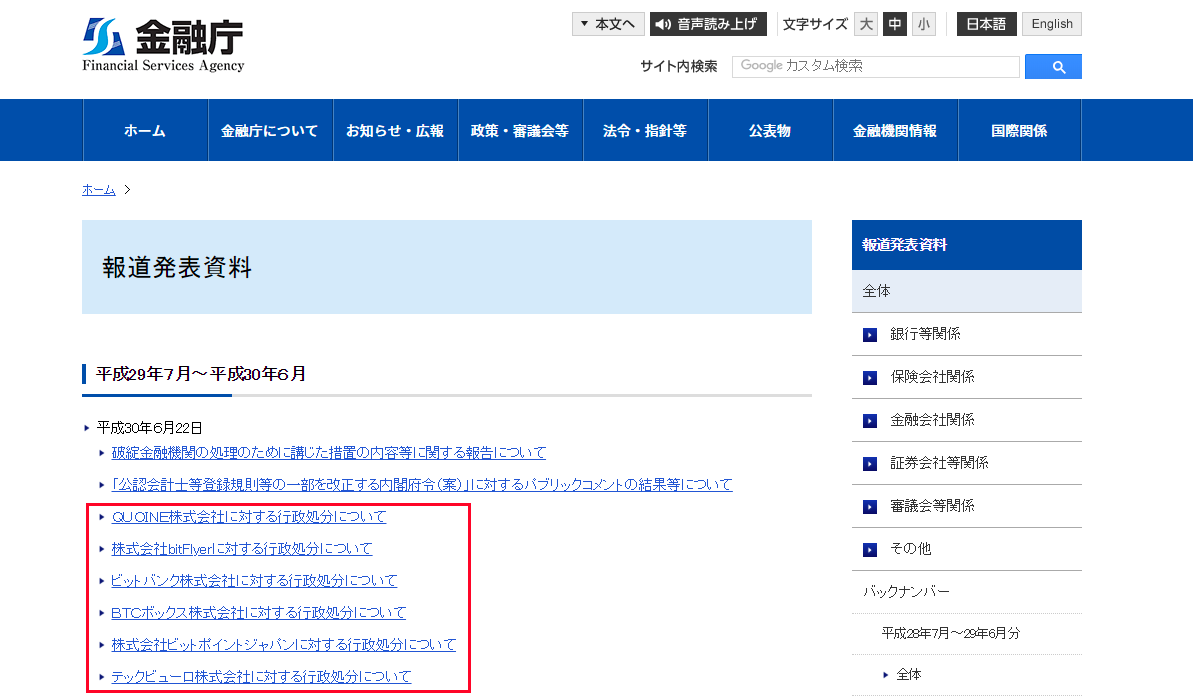Open the QUOINE株式会社 administrative action link
1193x697 pixels.
(x=248, y=516)
